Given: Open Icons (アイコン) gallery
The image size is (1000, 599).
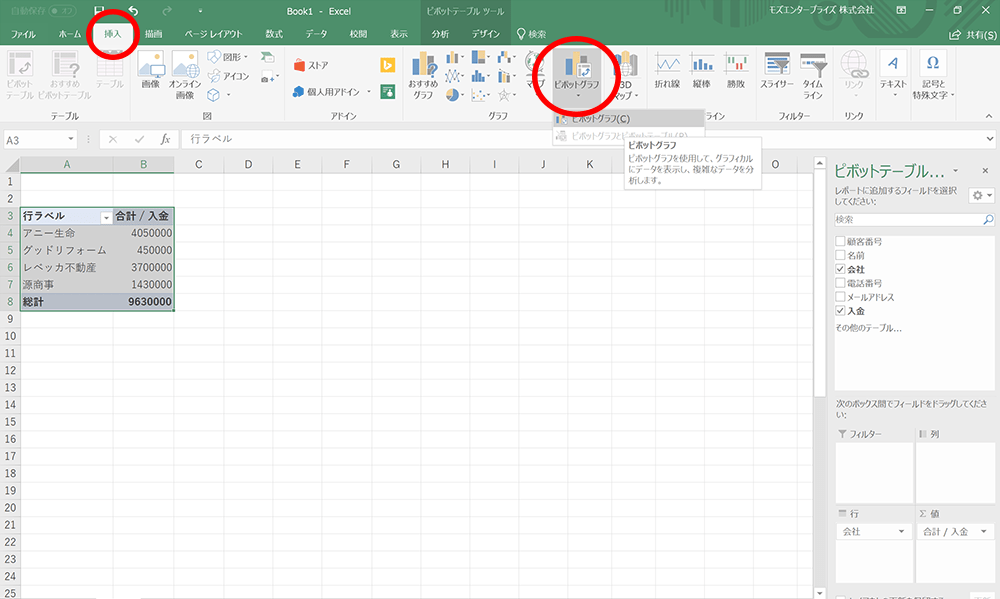Looking at the screenshot, I should 228,76.
